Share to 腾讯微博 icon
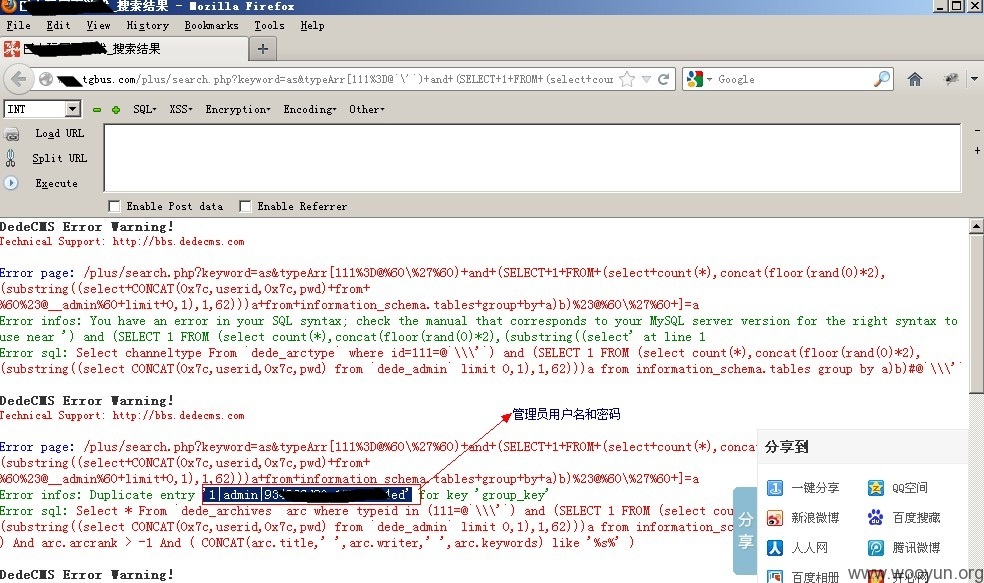 point(875,548)
